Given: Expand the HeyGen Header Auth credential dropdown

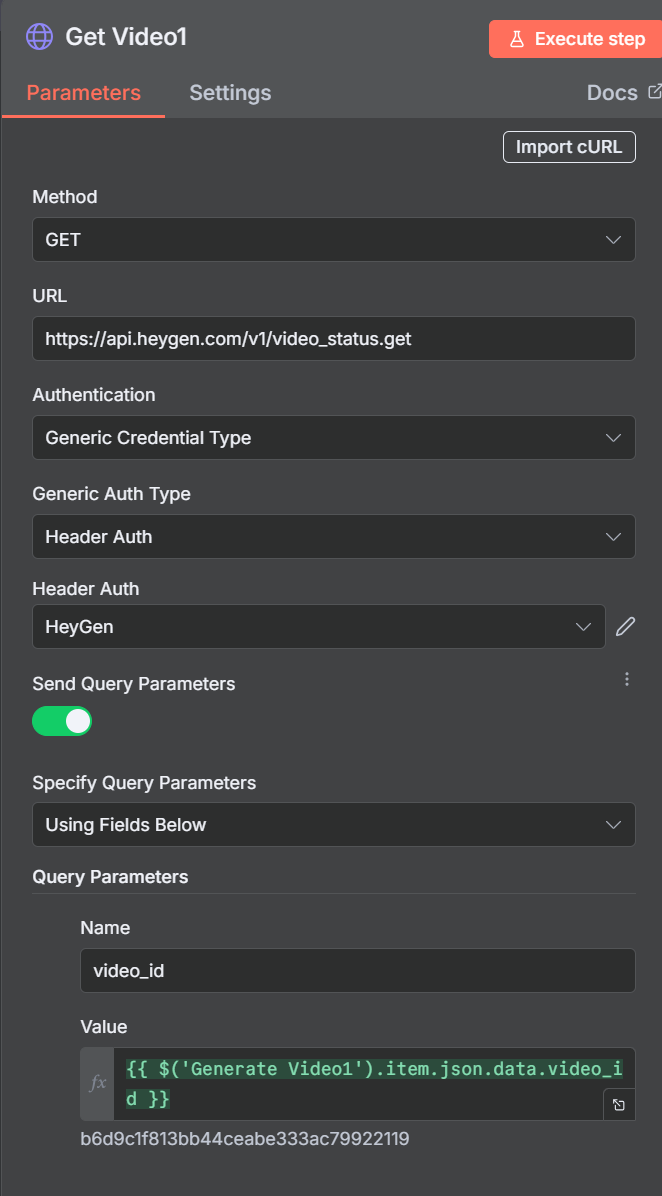Looking at the screenshot, I should coord(319,627).
